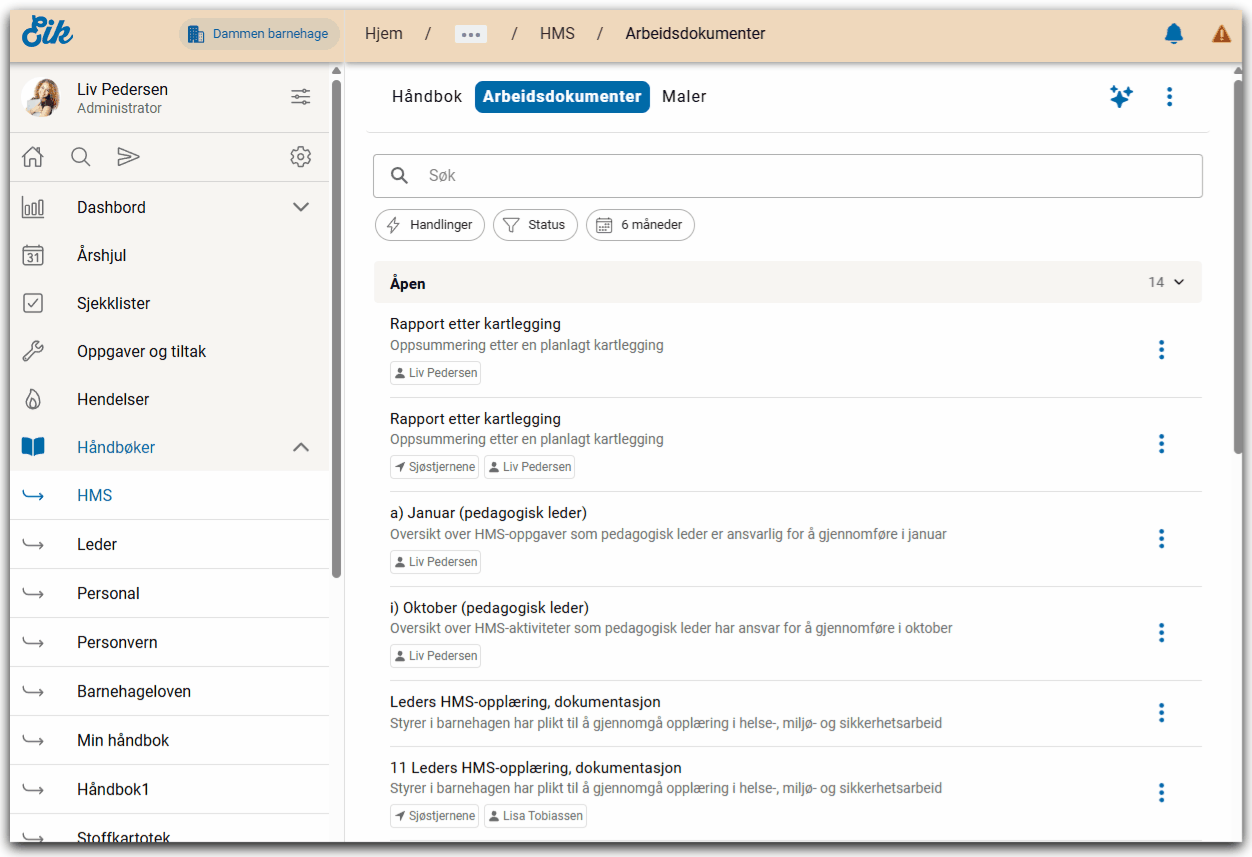Viewport: 1252px width, 857px height.
Task: Click the wrench icon for Oppgaver og tiltak
Action: coord(33,351)
